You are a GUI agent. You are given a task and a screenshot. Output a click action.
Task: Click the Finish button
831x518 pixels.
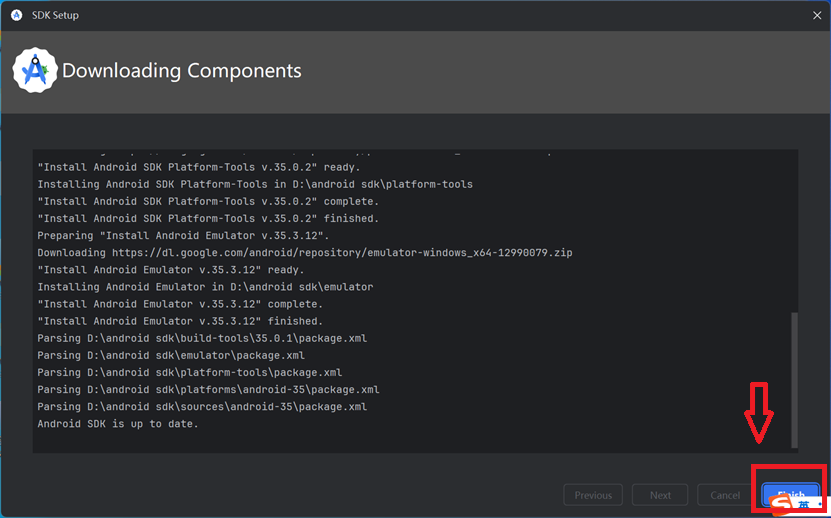point(790,495)
